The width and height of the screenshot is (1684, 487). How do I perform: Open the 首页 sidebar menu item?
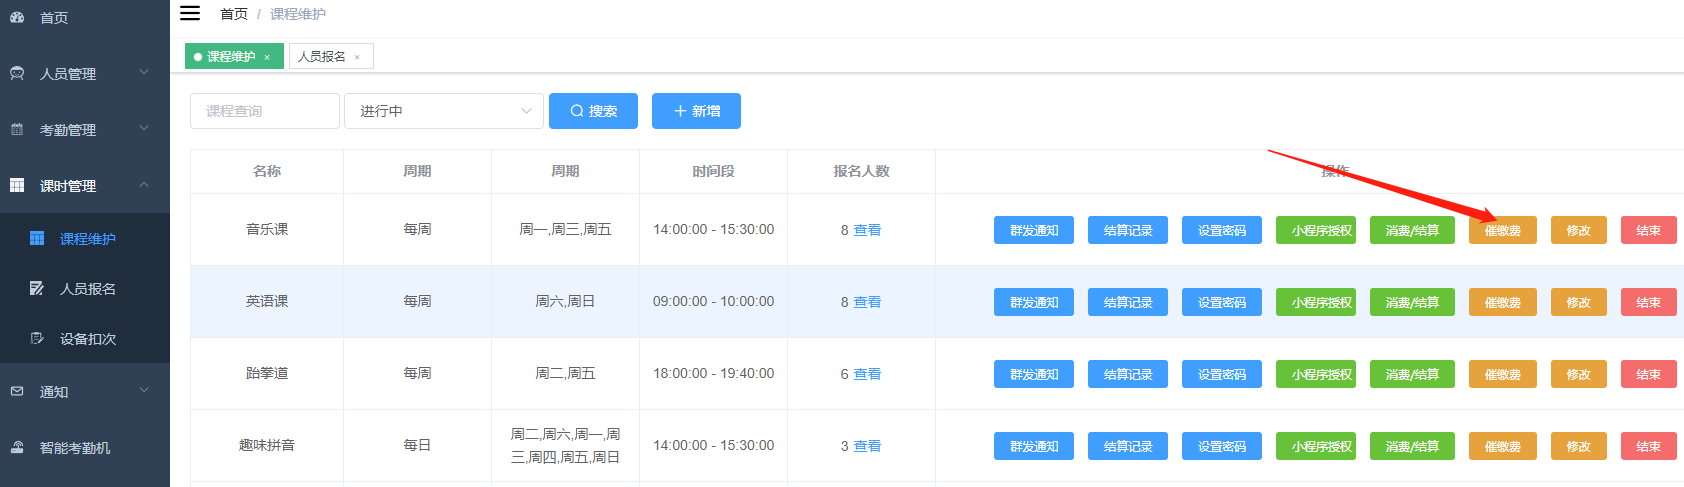tap(85, 17)
